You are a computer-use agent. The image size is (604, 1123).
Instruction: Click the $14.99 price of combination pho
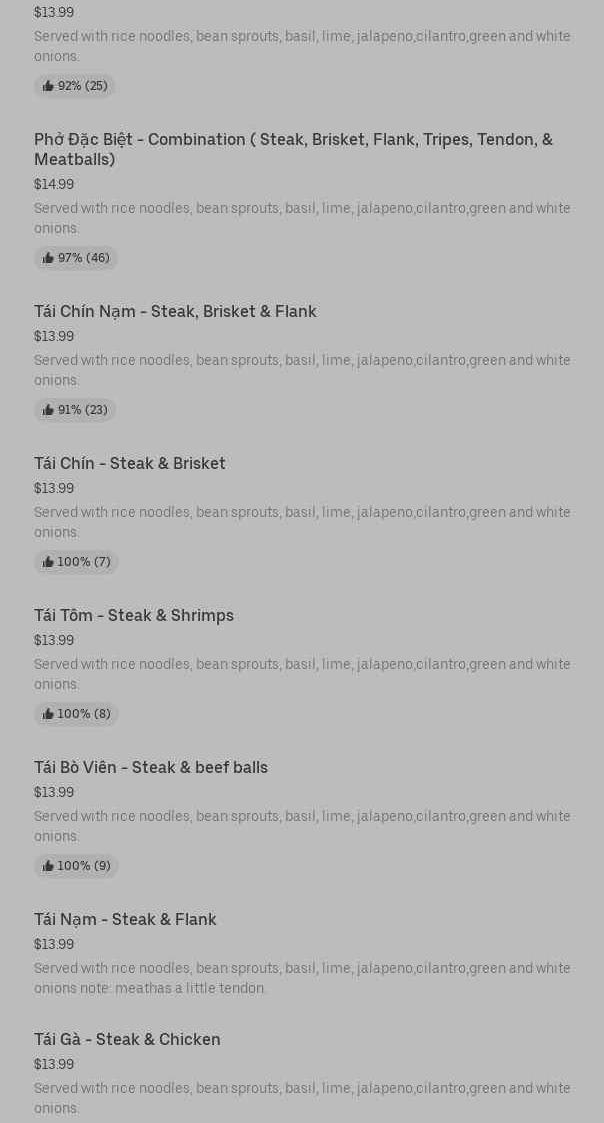pyautogui.click(x=54, y=184)
